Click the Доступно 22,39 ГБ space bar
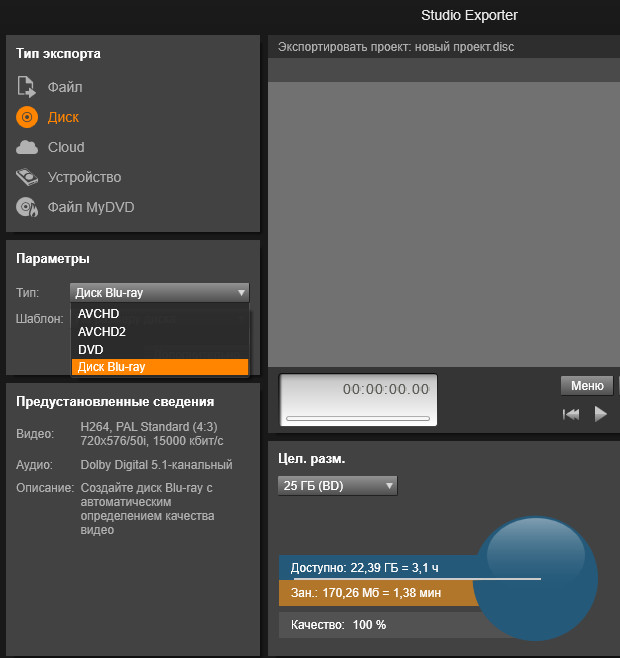 [x=378, y=567]
